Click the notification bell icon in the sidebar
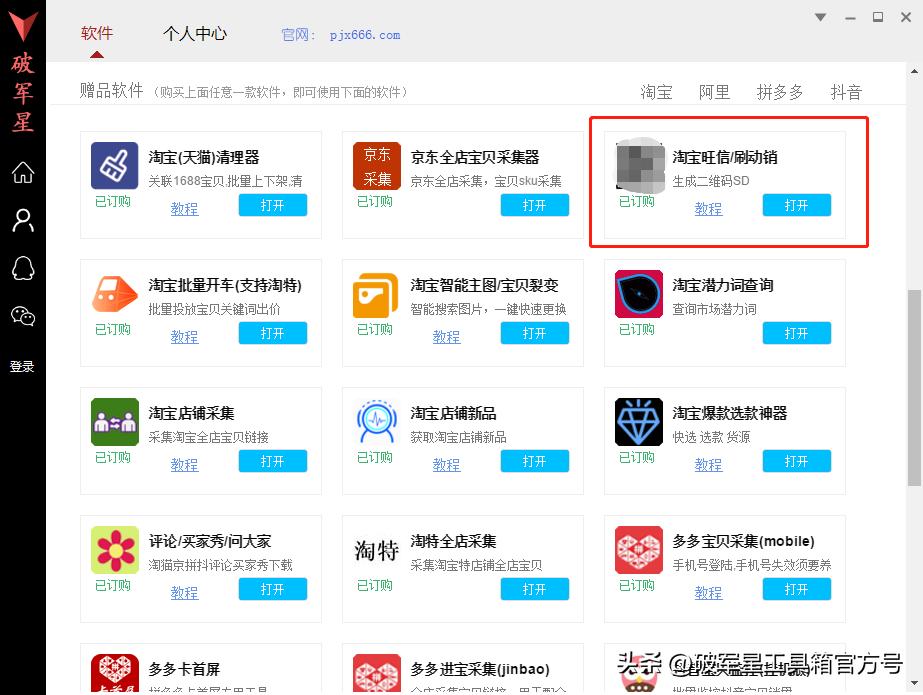This screenshot has width=923, height=695. tap(22, 267)
